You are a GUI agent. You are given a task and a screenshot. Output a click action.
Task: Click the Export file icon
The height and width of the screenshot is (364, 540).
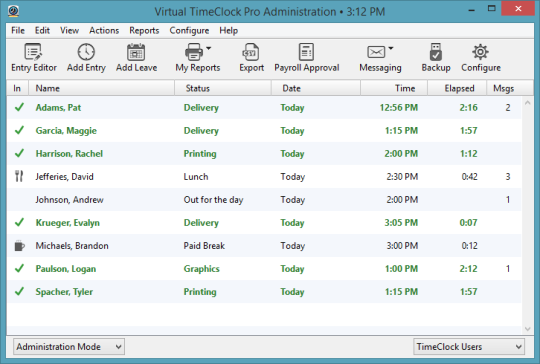[251, 52]
